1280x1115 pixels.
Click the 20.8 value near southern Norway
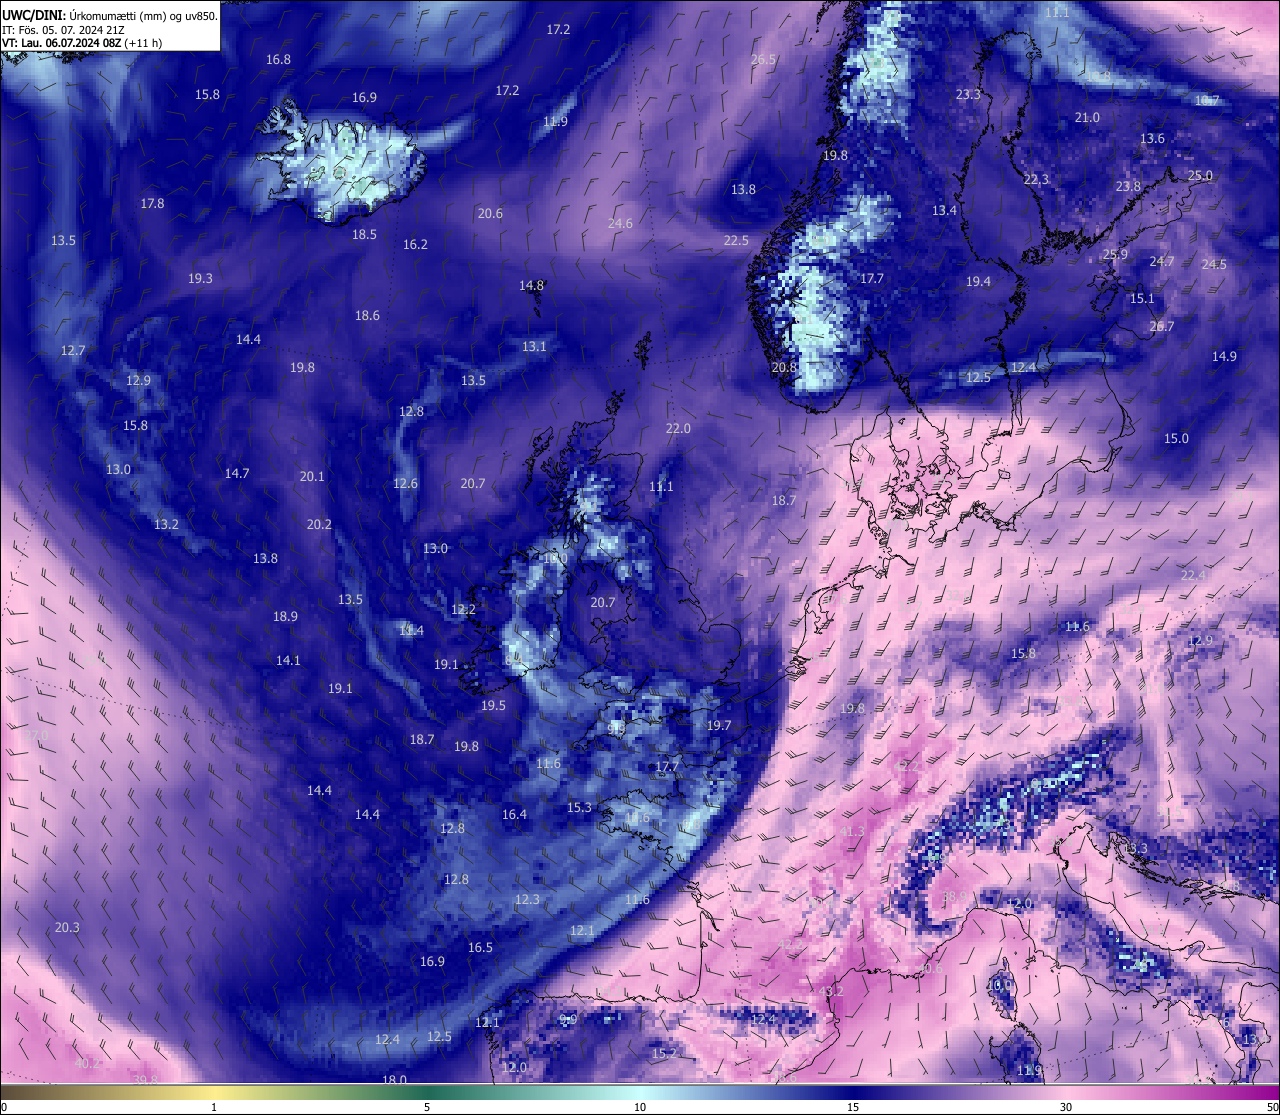click(784, 368)
